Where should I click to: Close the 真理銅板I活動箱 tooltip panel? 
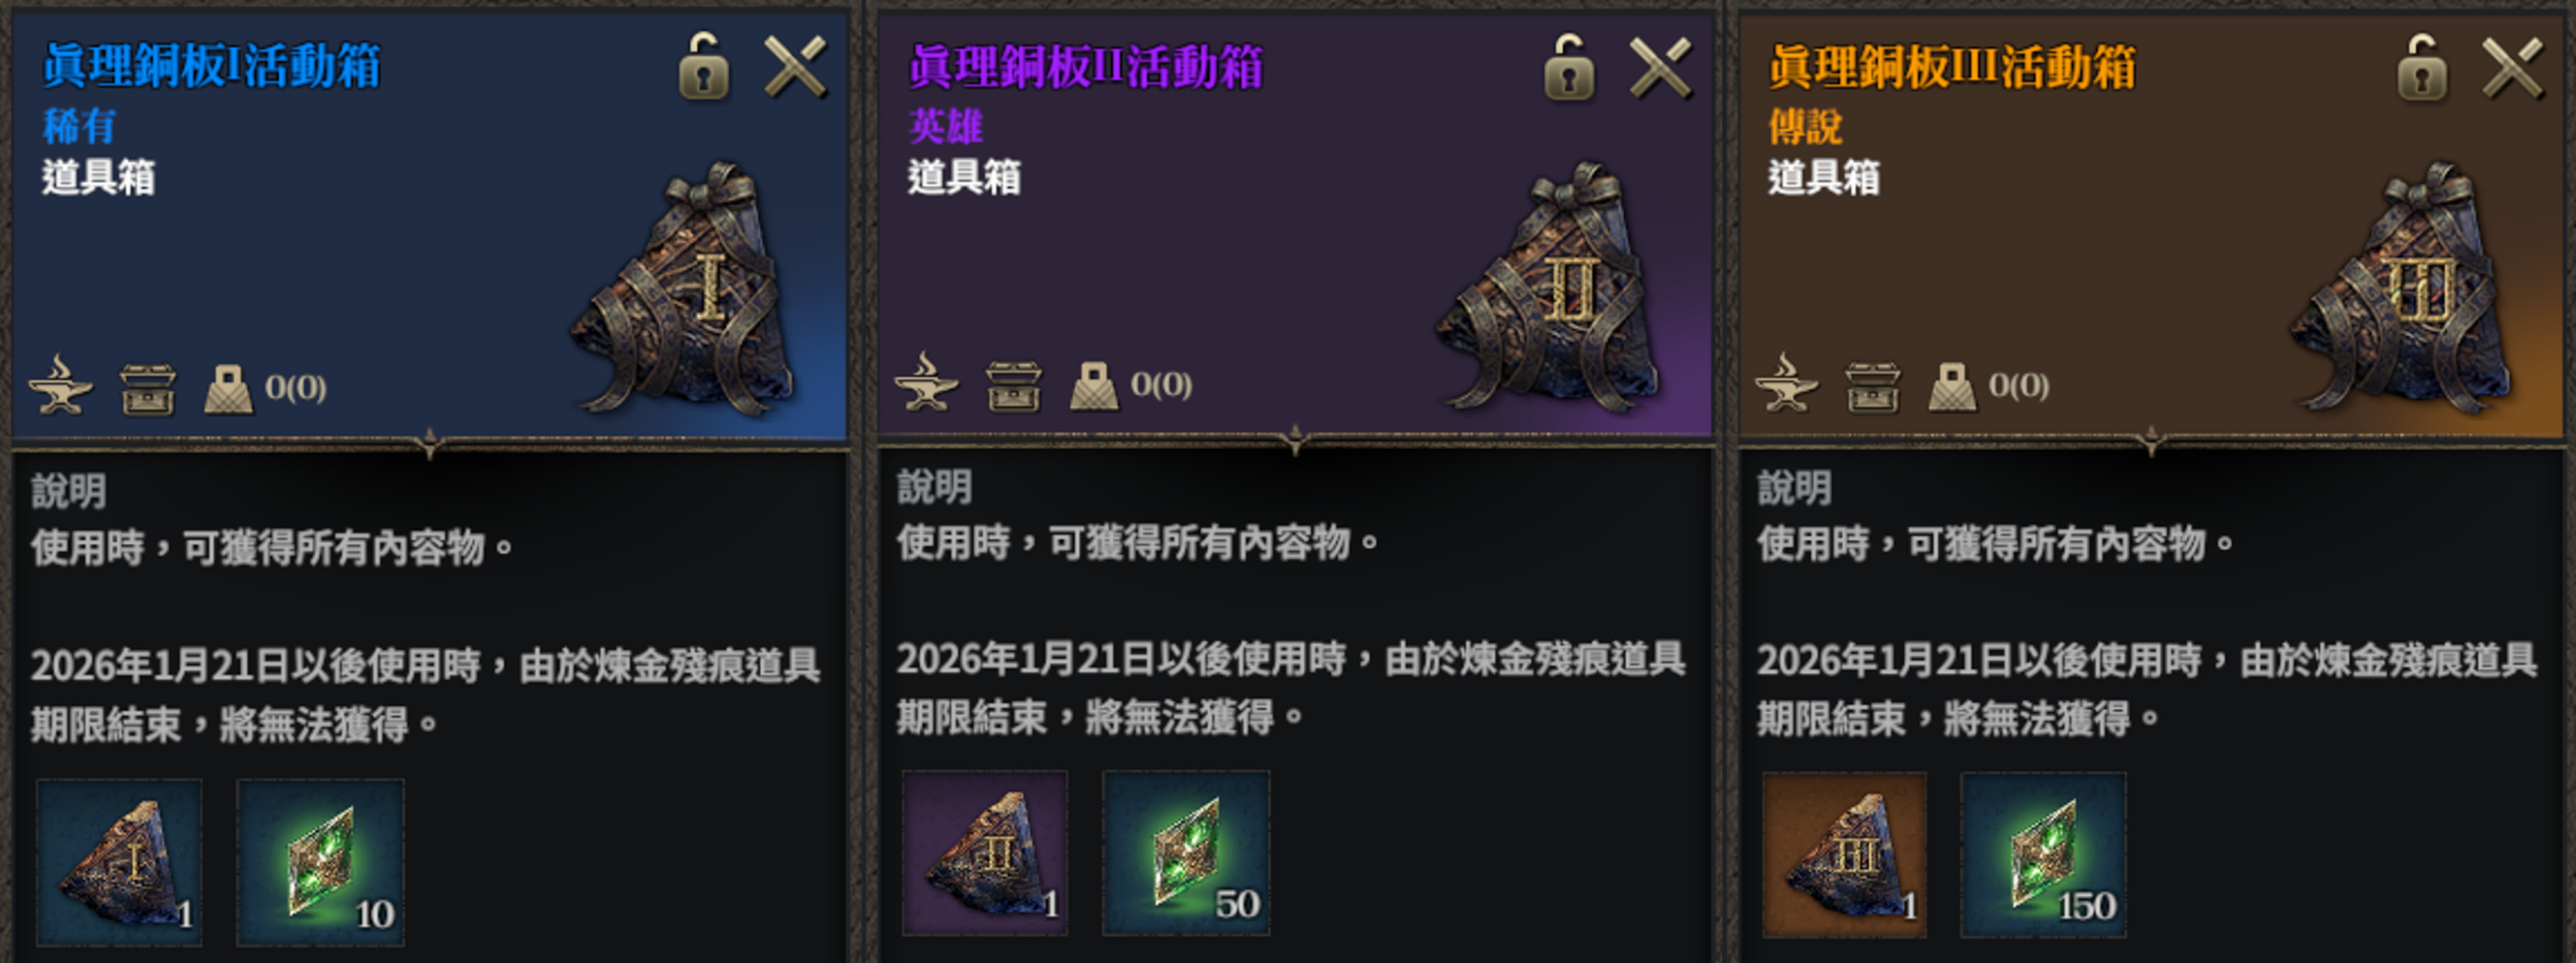click(796, 67)
